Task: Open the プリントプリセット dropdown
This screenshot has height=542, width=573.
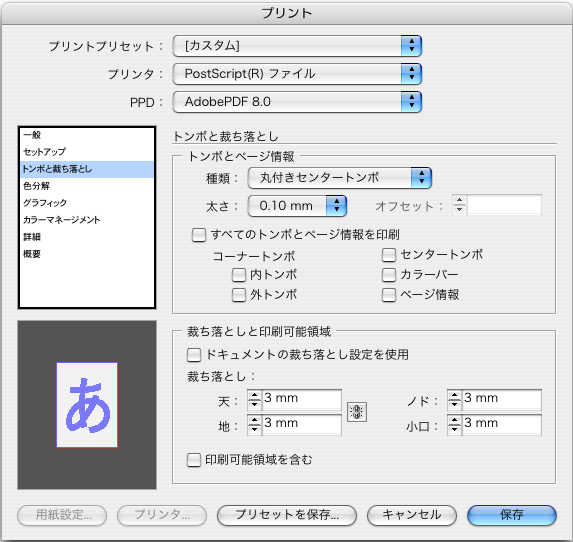Action: (x=297, y=46)
